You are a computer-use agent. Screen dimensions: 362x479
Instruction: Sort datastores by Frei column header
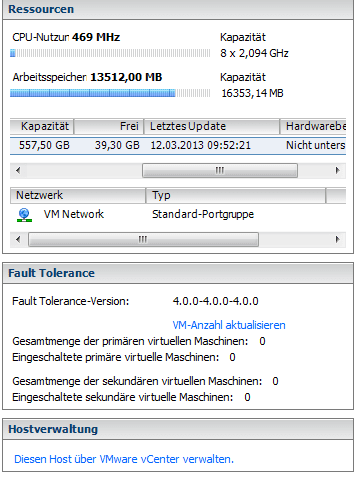pyautogui.click(x=109, y=126)
